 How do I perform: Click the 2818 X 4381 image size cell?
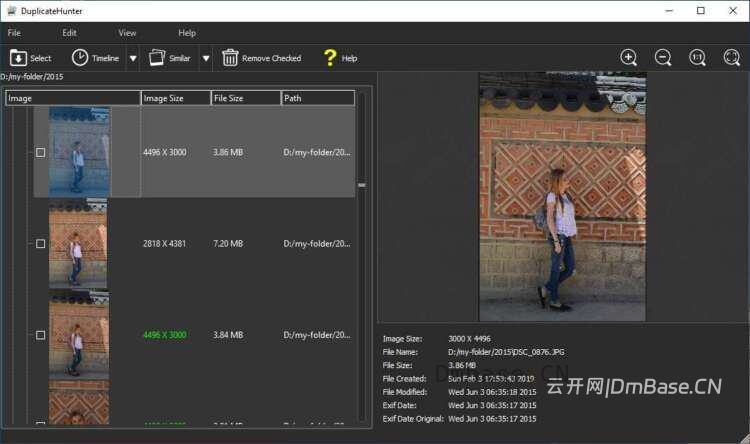[x=164, y=244]
